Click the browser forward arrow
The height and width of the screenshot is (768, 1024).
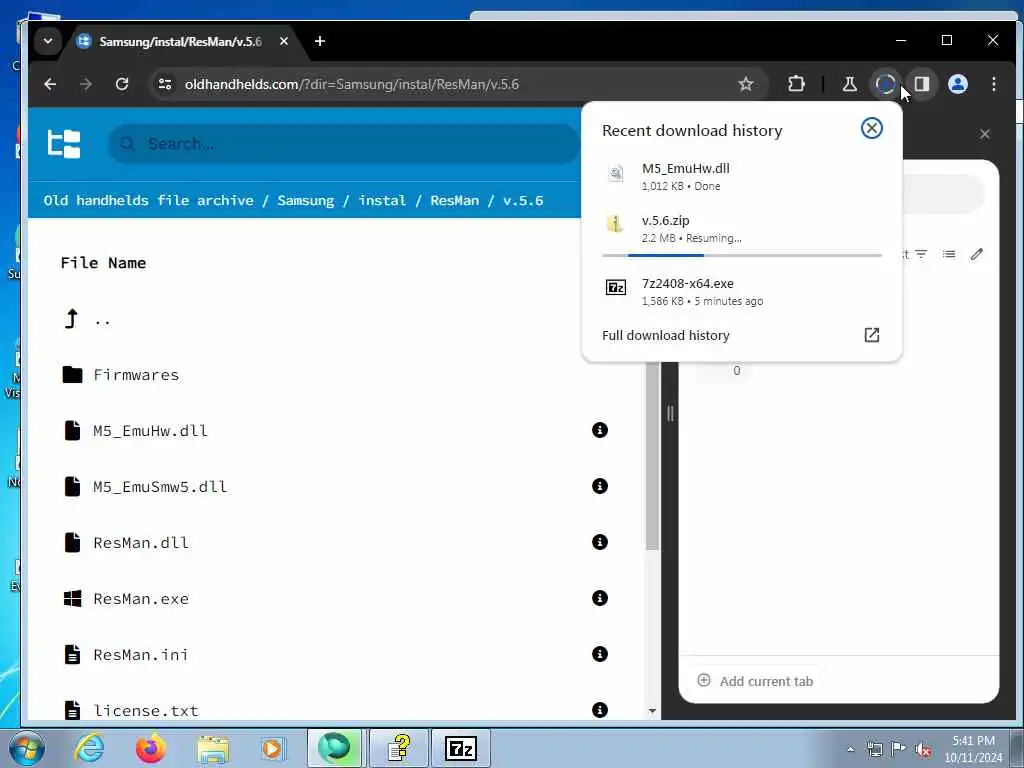[x=86, y=84]
